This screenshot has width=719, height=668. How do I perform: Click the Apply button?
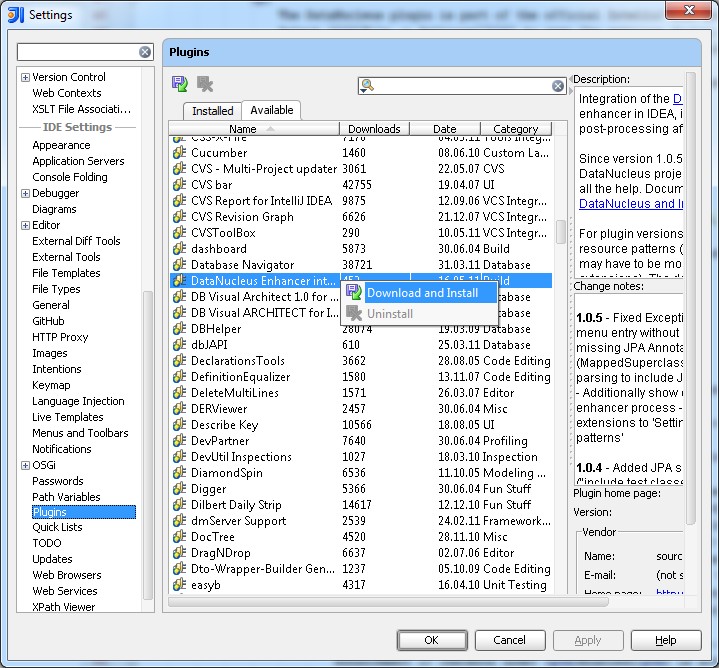coord(588,640)
